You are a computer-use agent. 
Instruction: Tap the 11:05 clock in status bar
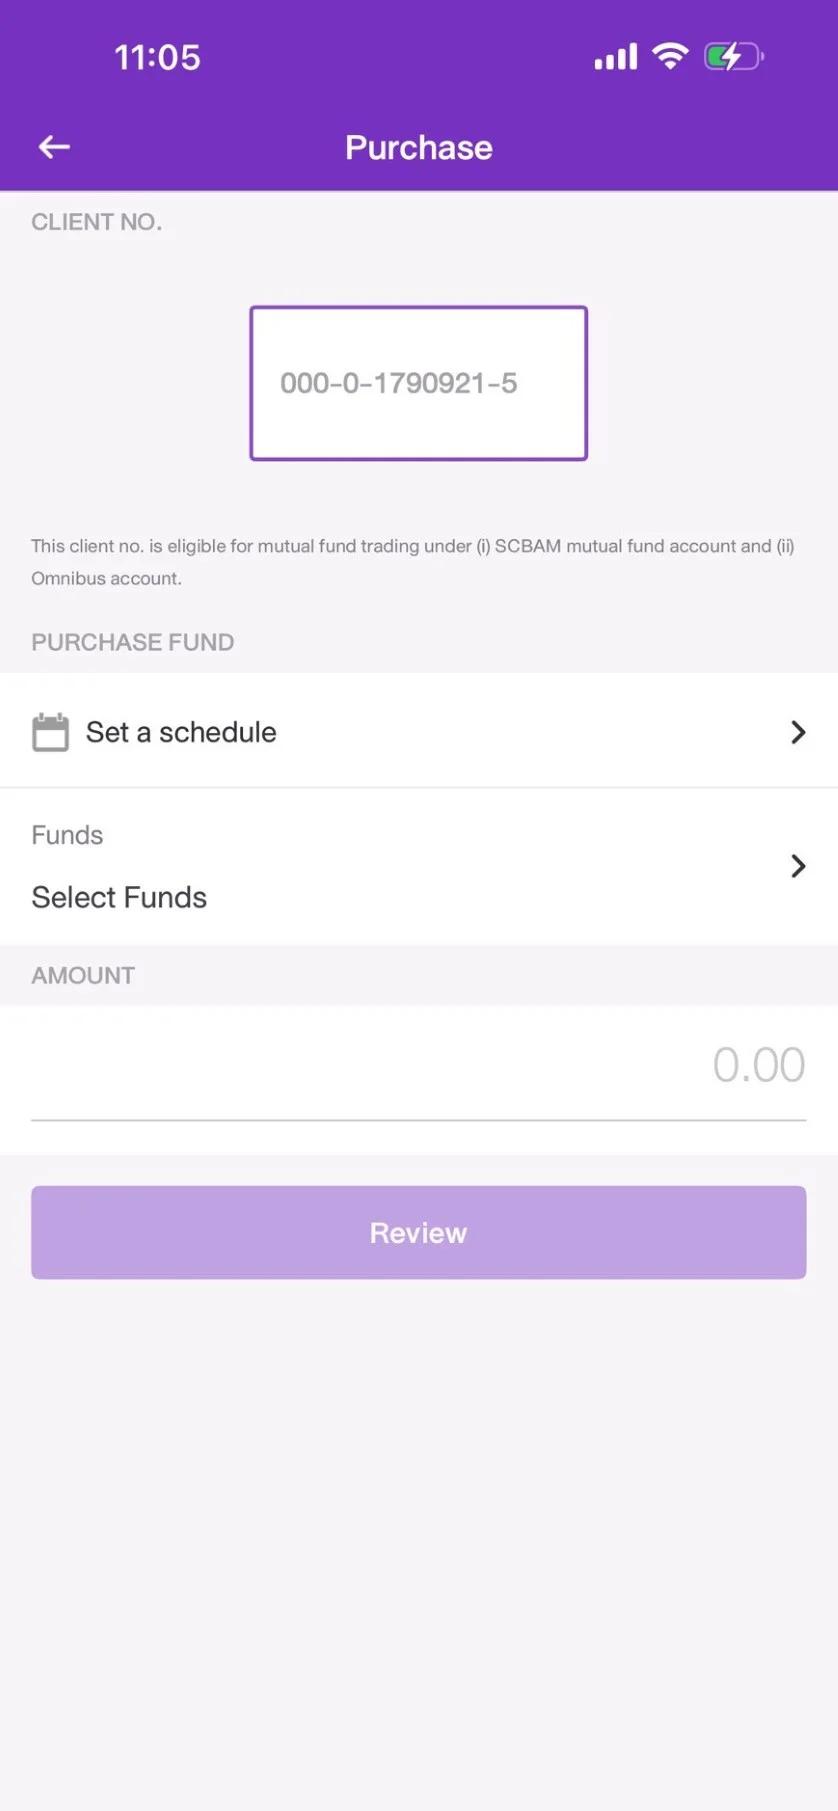point(157,57)
